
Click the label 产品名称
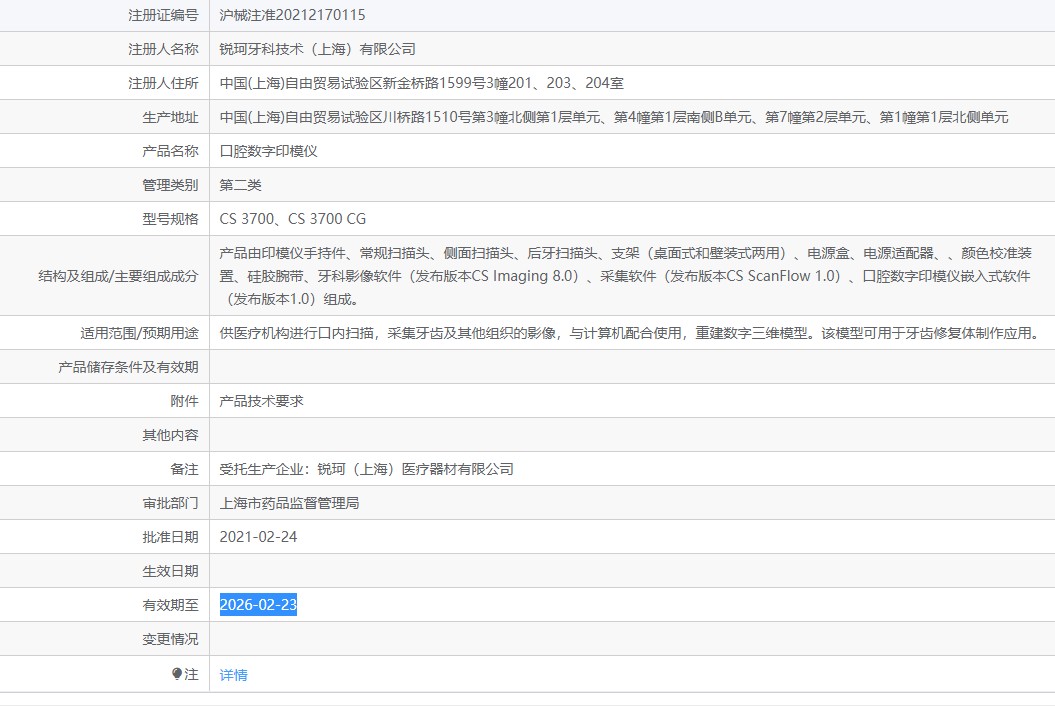point(170,151)
